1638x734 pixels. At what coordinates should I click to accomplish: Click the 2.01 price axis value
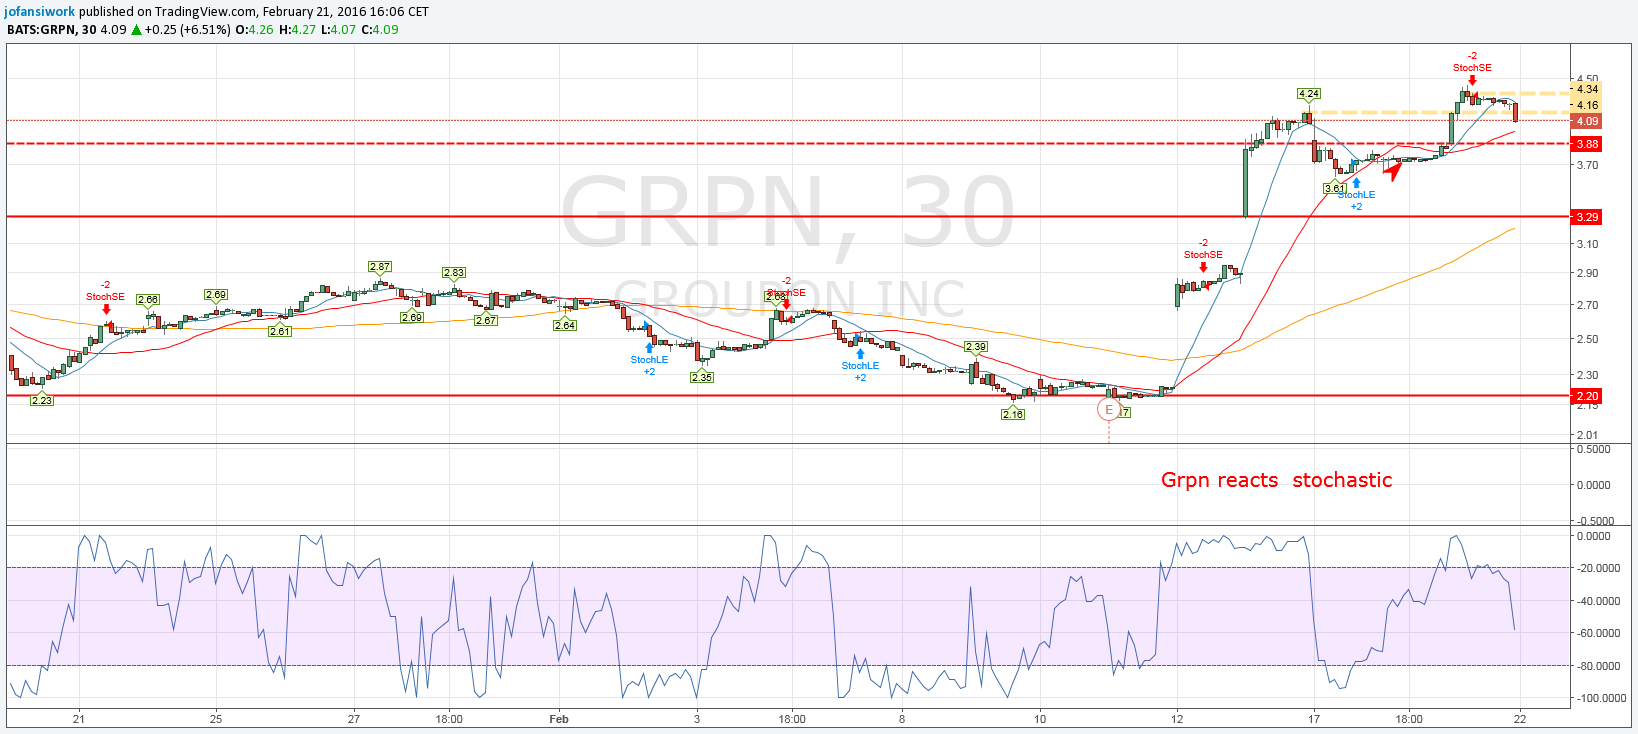1587,435
